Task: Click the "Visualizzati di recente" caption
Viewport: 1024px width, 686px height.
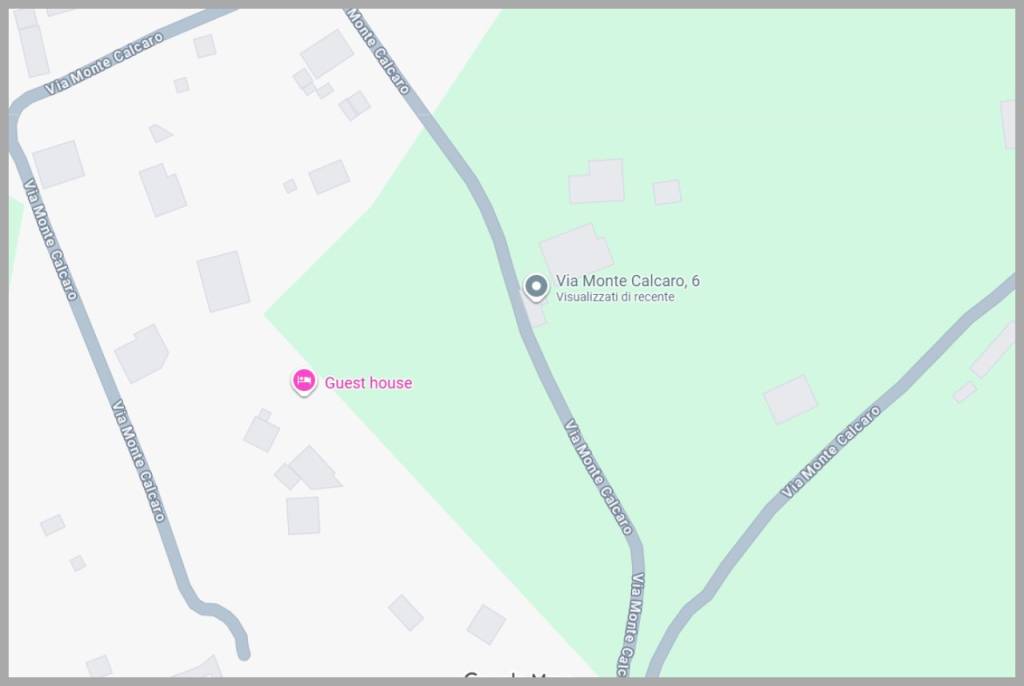Action: [x=615, y=297]
